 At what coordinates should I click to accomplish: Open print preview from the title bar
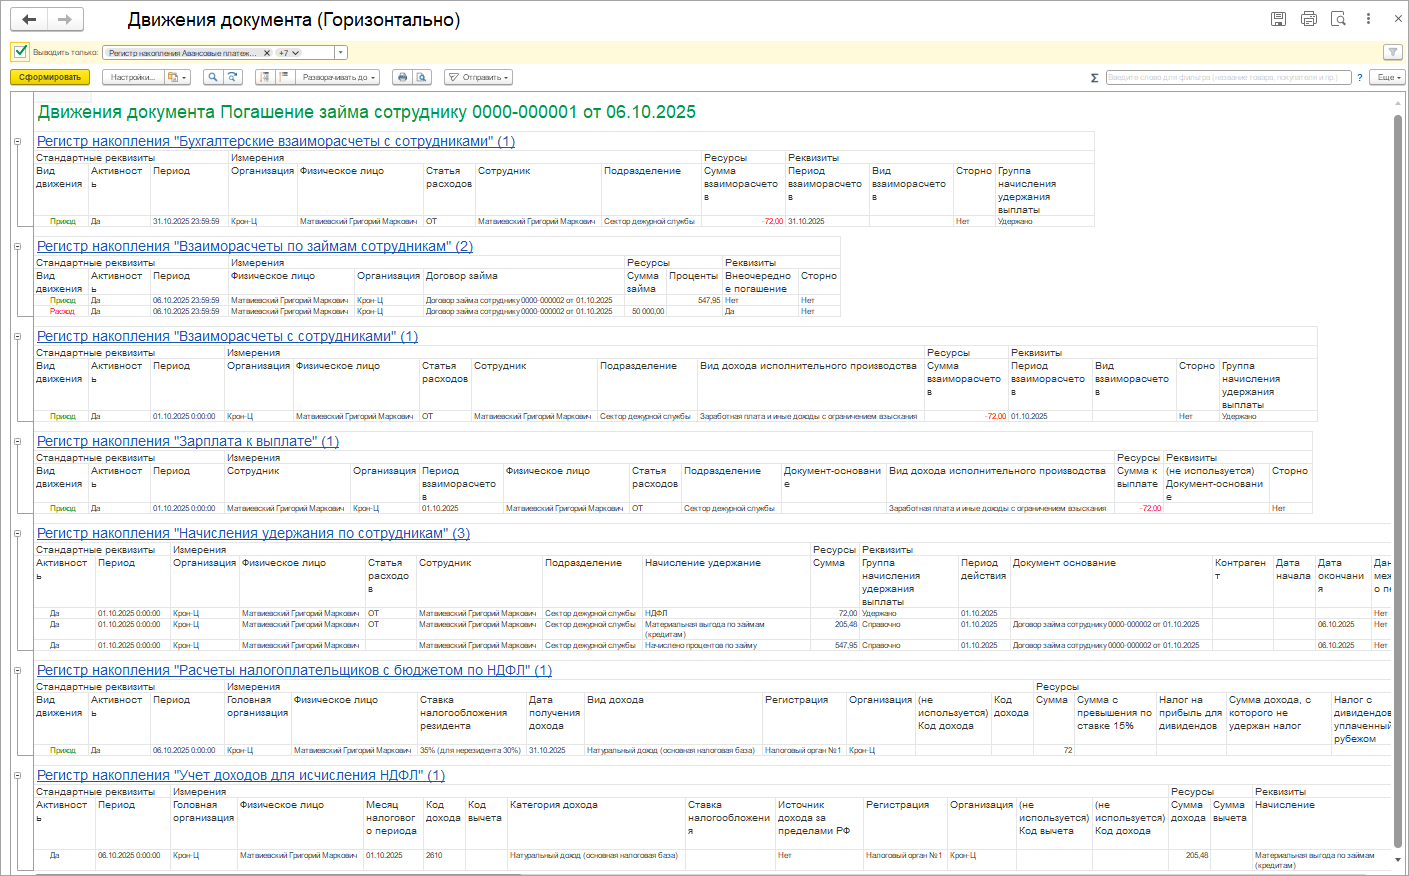[x=1338, y=19]
